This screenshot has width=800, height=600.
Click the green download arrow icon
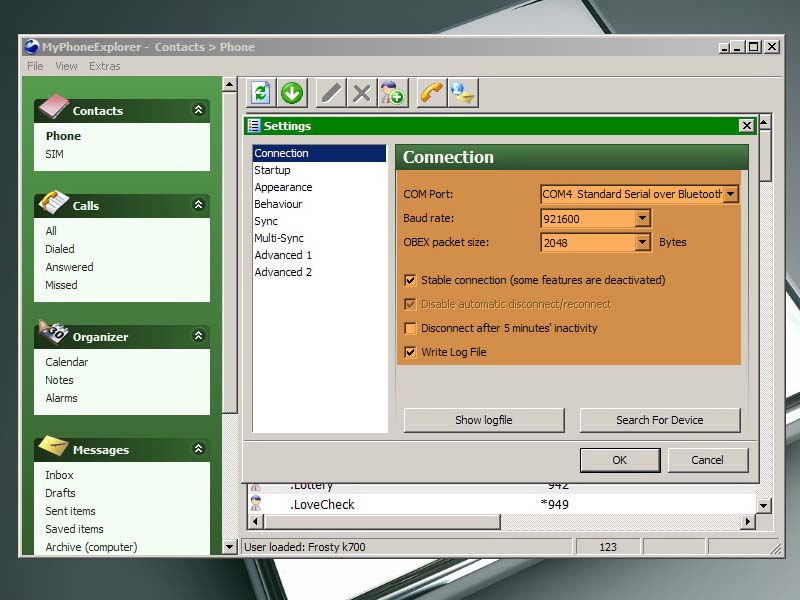pyautogui.click(x=292, y=93)
